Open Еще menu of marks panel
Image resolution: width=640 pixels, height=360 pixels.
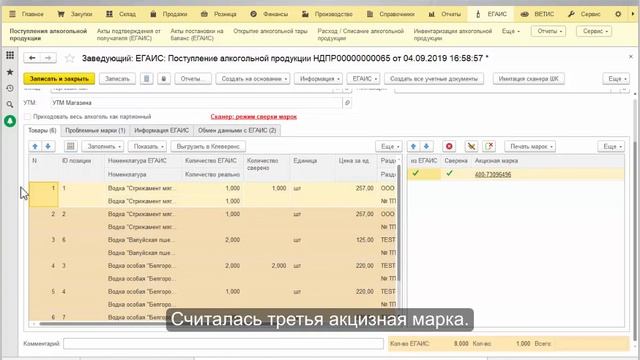[611, 146]
